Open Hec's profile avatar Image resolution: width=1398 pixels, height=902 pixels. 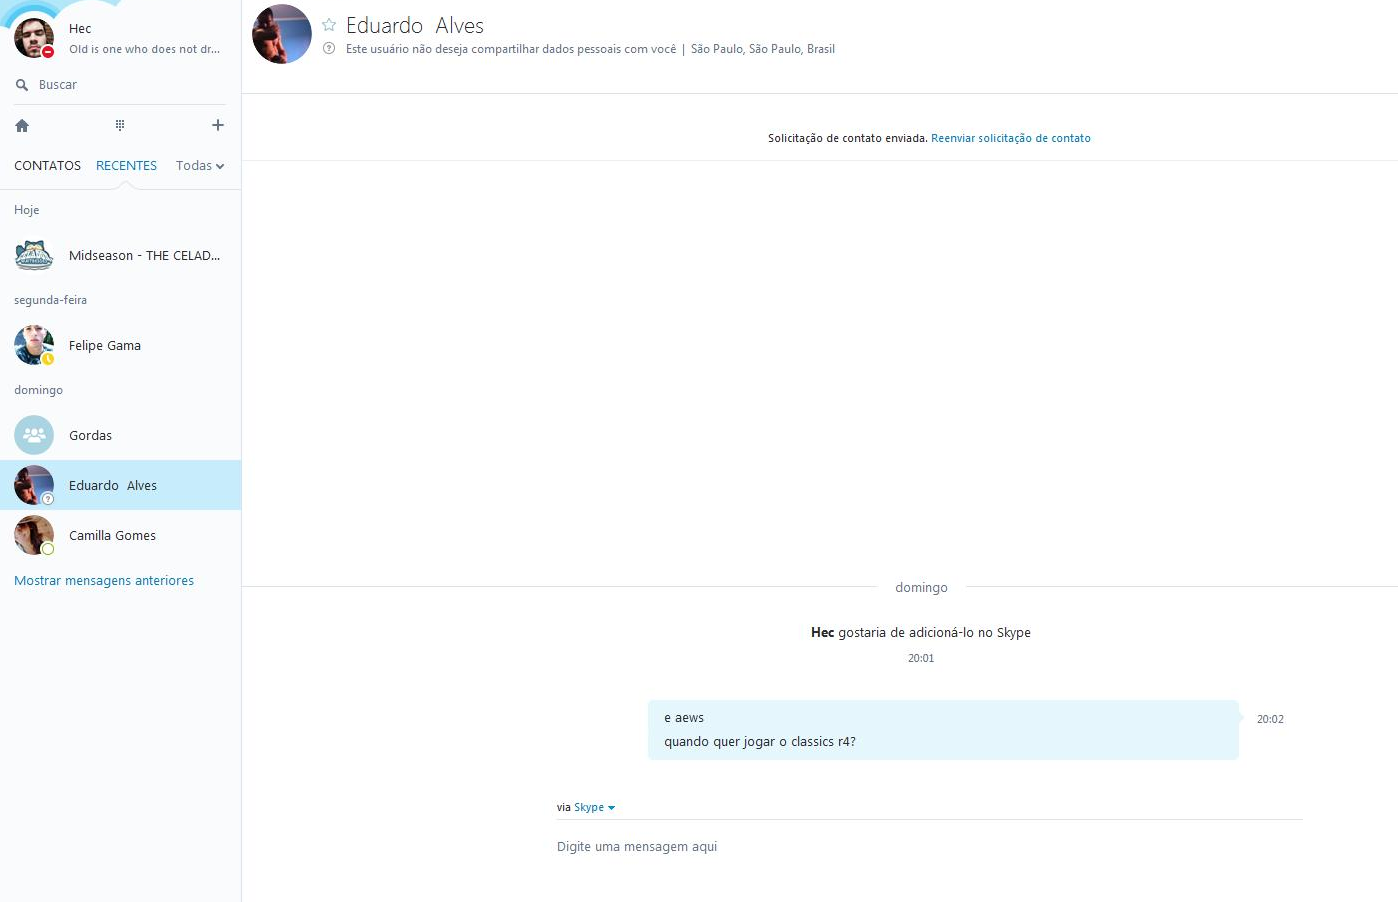34,37
